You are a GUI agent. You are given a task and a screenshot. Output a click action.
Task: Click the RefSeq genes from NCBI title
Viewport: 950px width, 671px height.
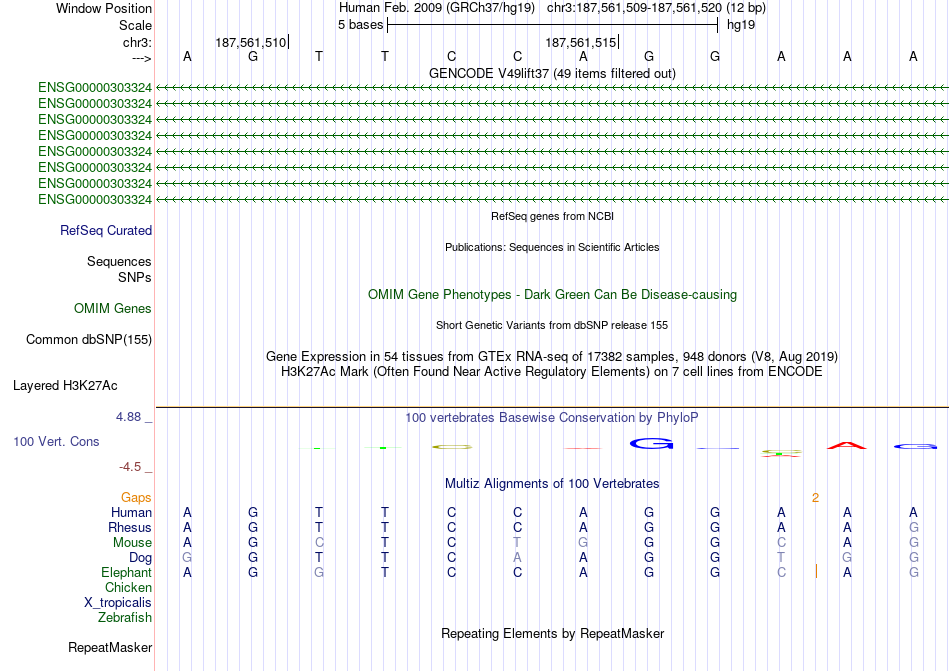click(x=552, y=216)
